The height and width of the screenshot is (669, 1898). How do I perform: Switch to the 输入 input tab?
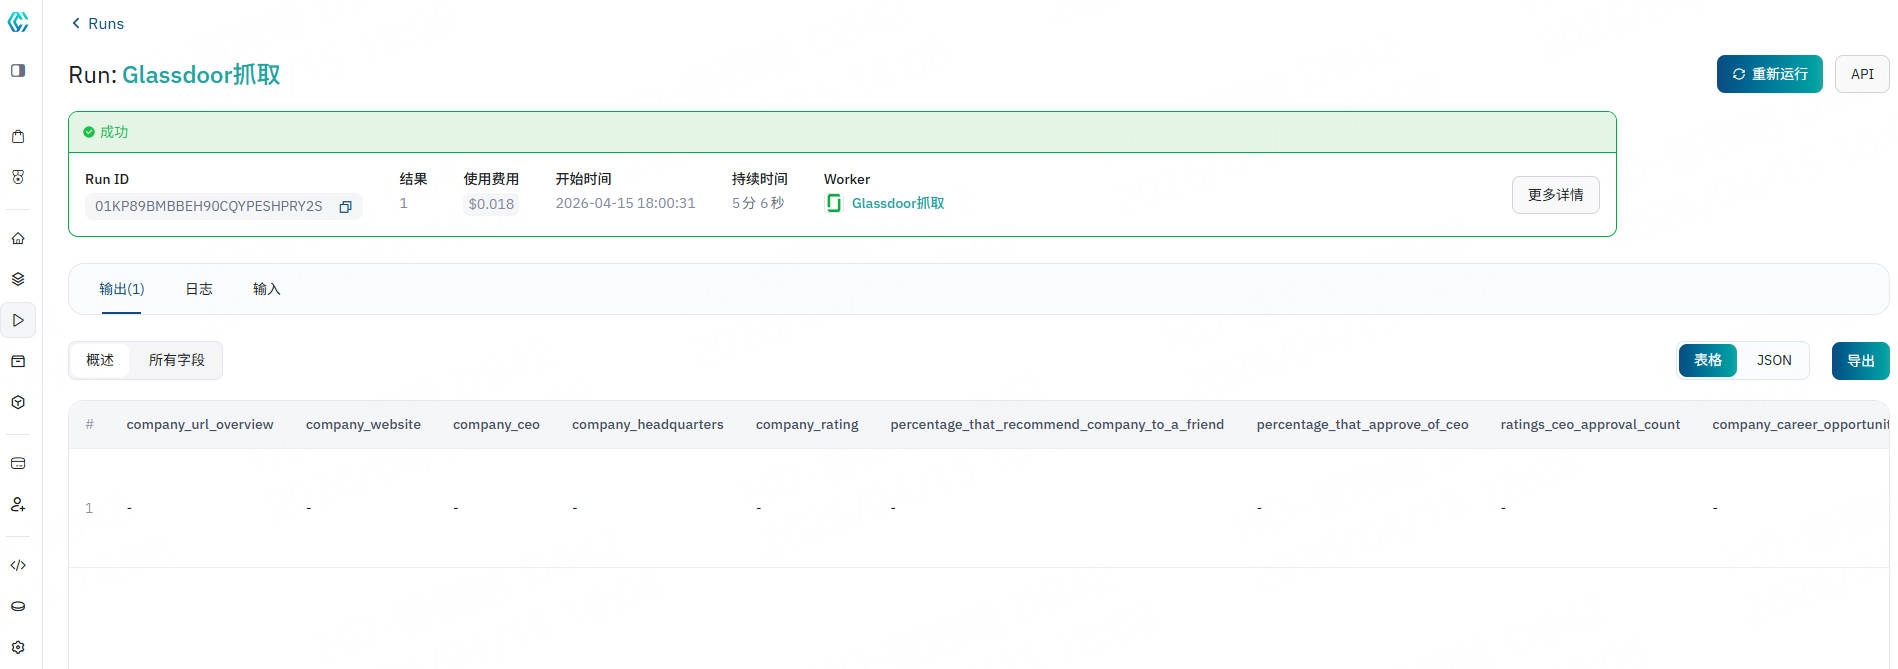pos(266,289)
